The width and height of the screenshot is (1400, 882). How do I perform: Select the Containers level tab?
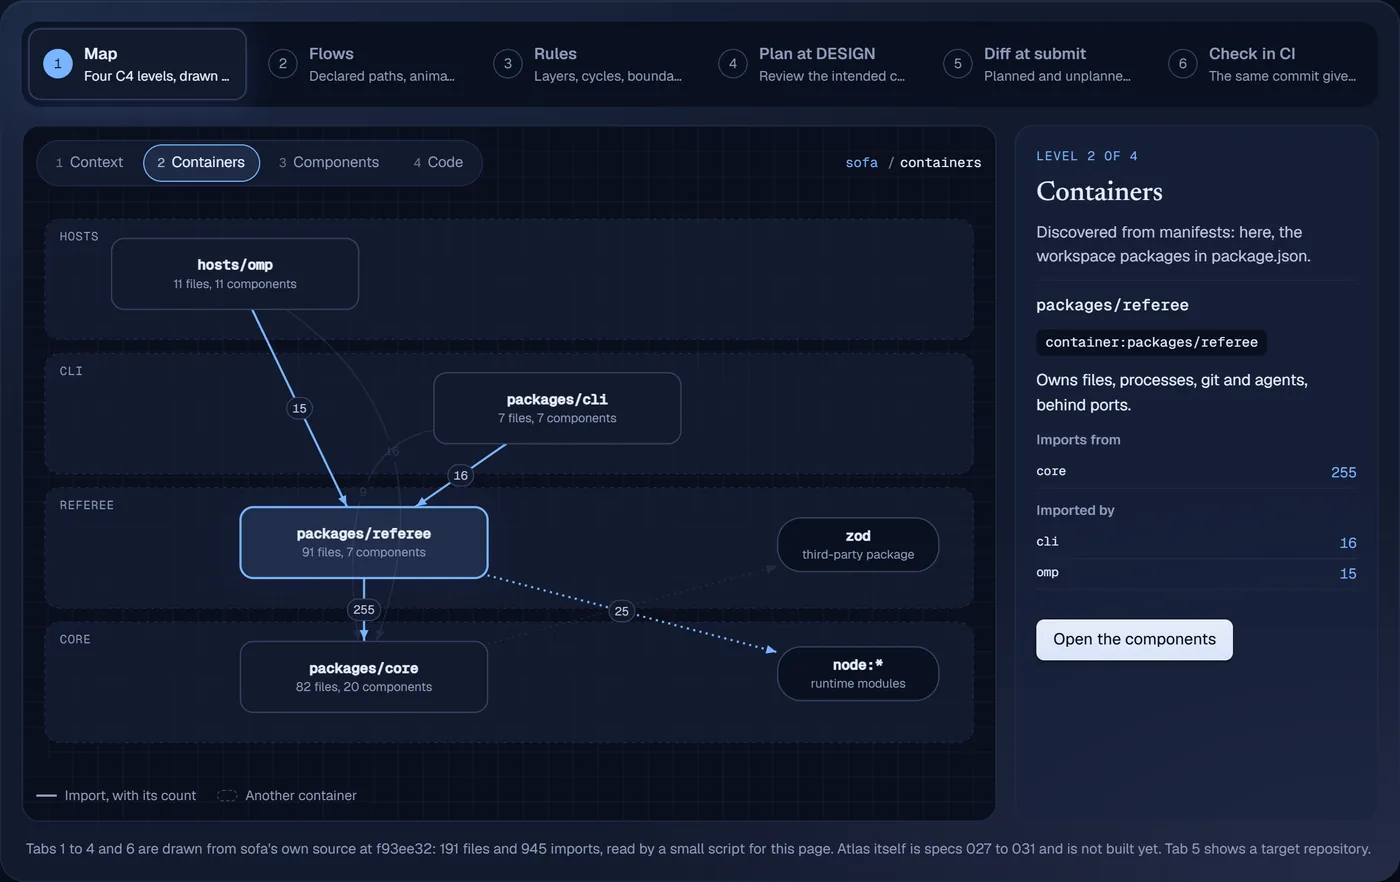[201, 163]
